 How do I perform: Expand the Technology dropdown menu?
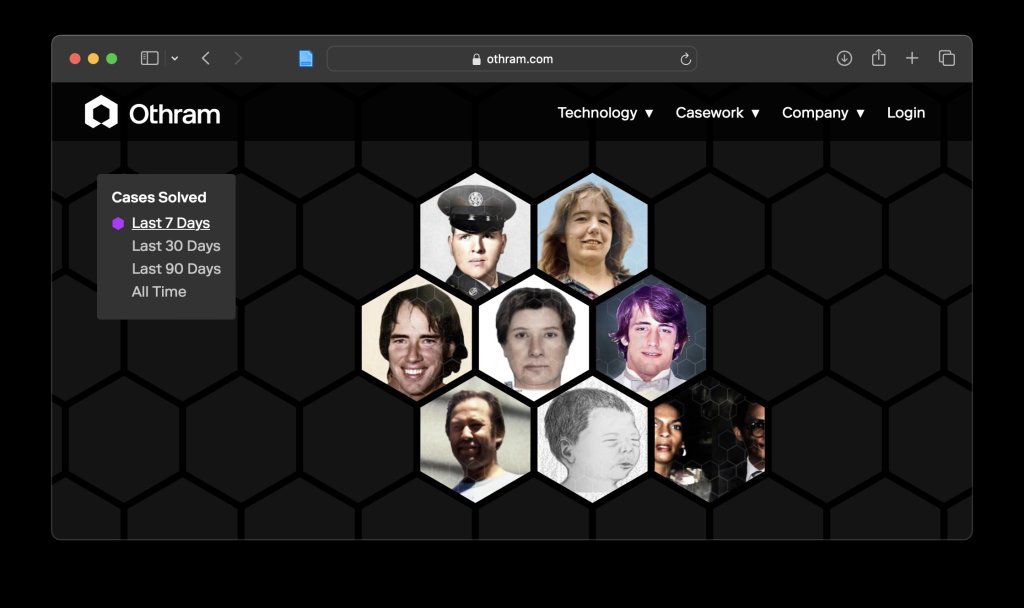coord(605,112)
